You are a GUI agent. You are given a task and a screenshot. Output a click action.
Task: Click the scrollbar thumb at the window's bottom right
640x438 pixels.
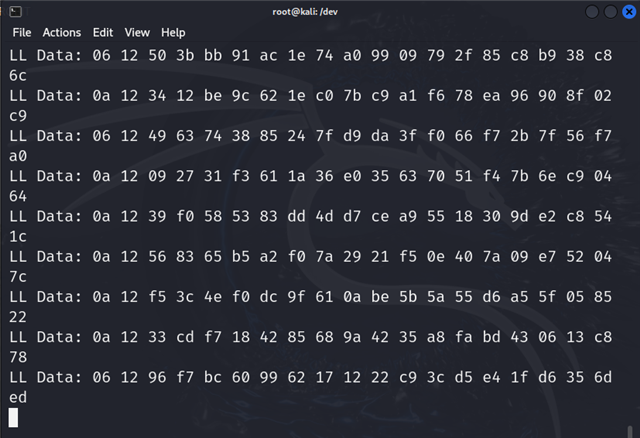click(x=630, y=431)
